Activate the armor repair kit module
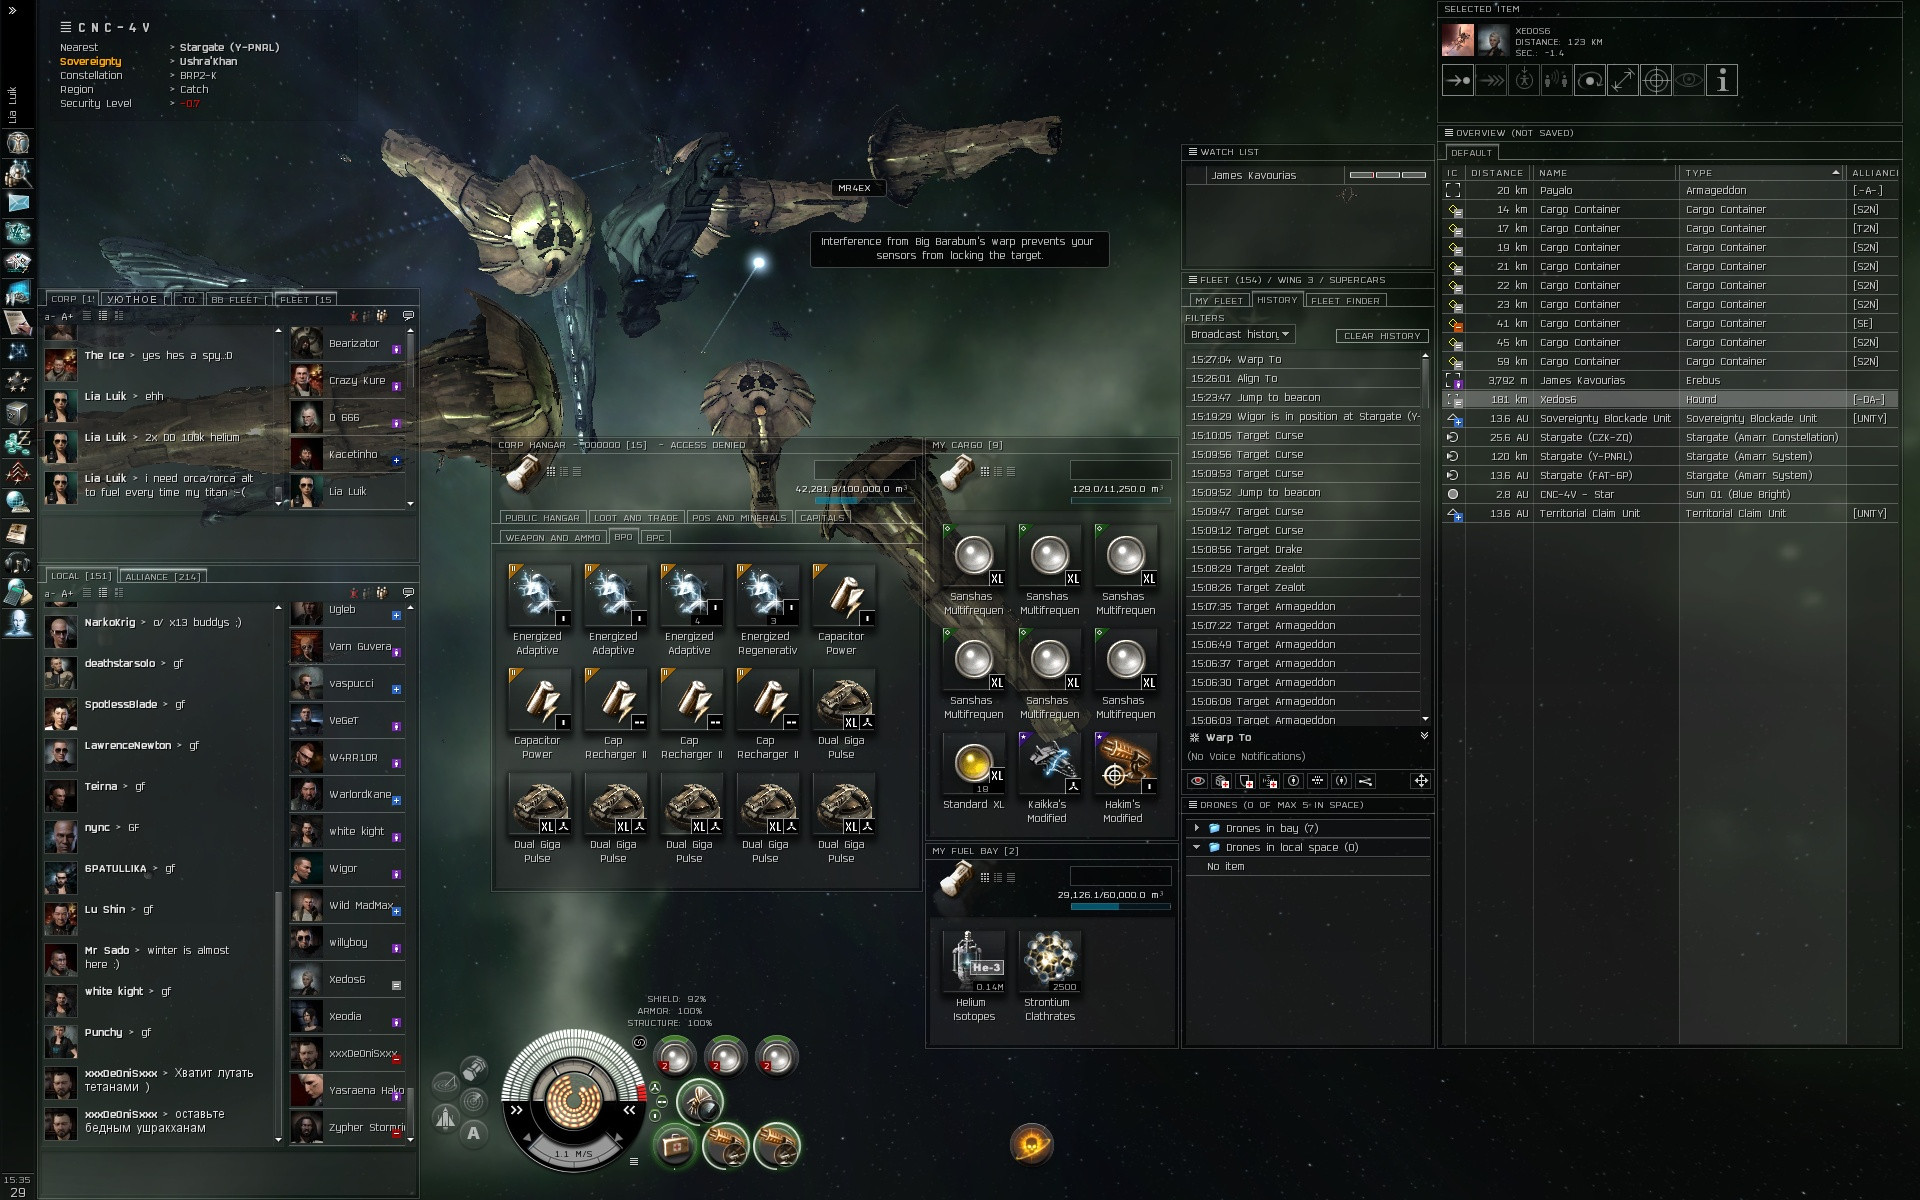The image size is (1920, 1200). tap(675, 1145)
